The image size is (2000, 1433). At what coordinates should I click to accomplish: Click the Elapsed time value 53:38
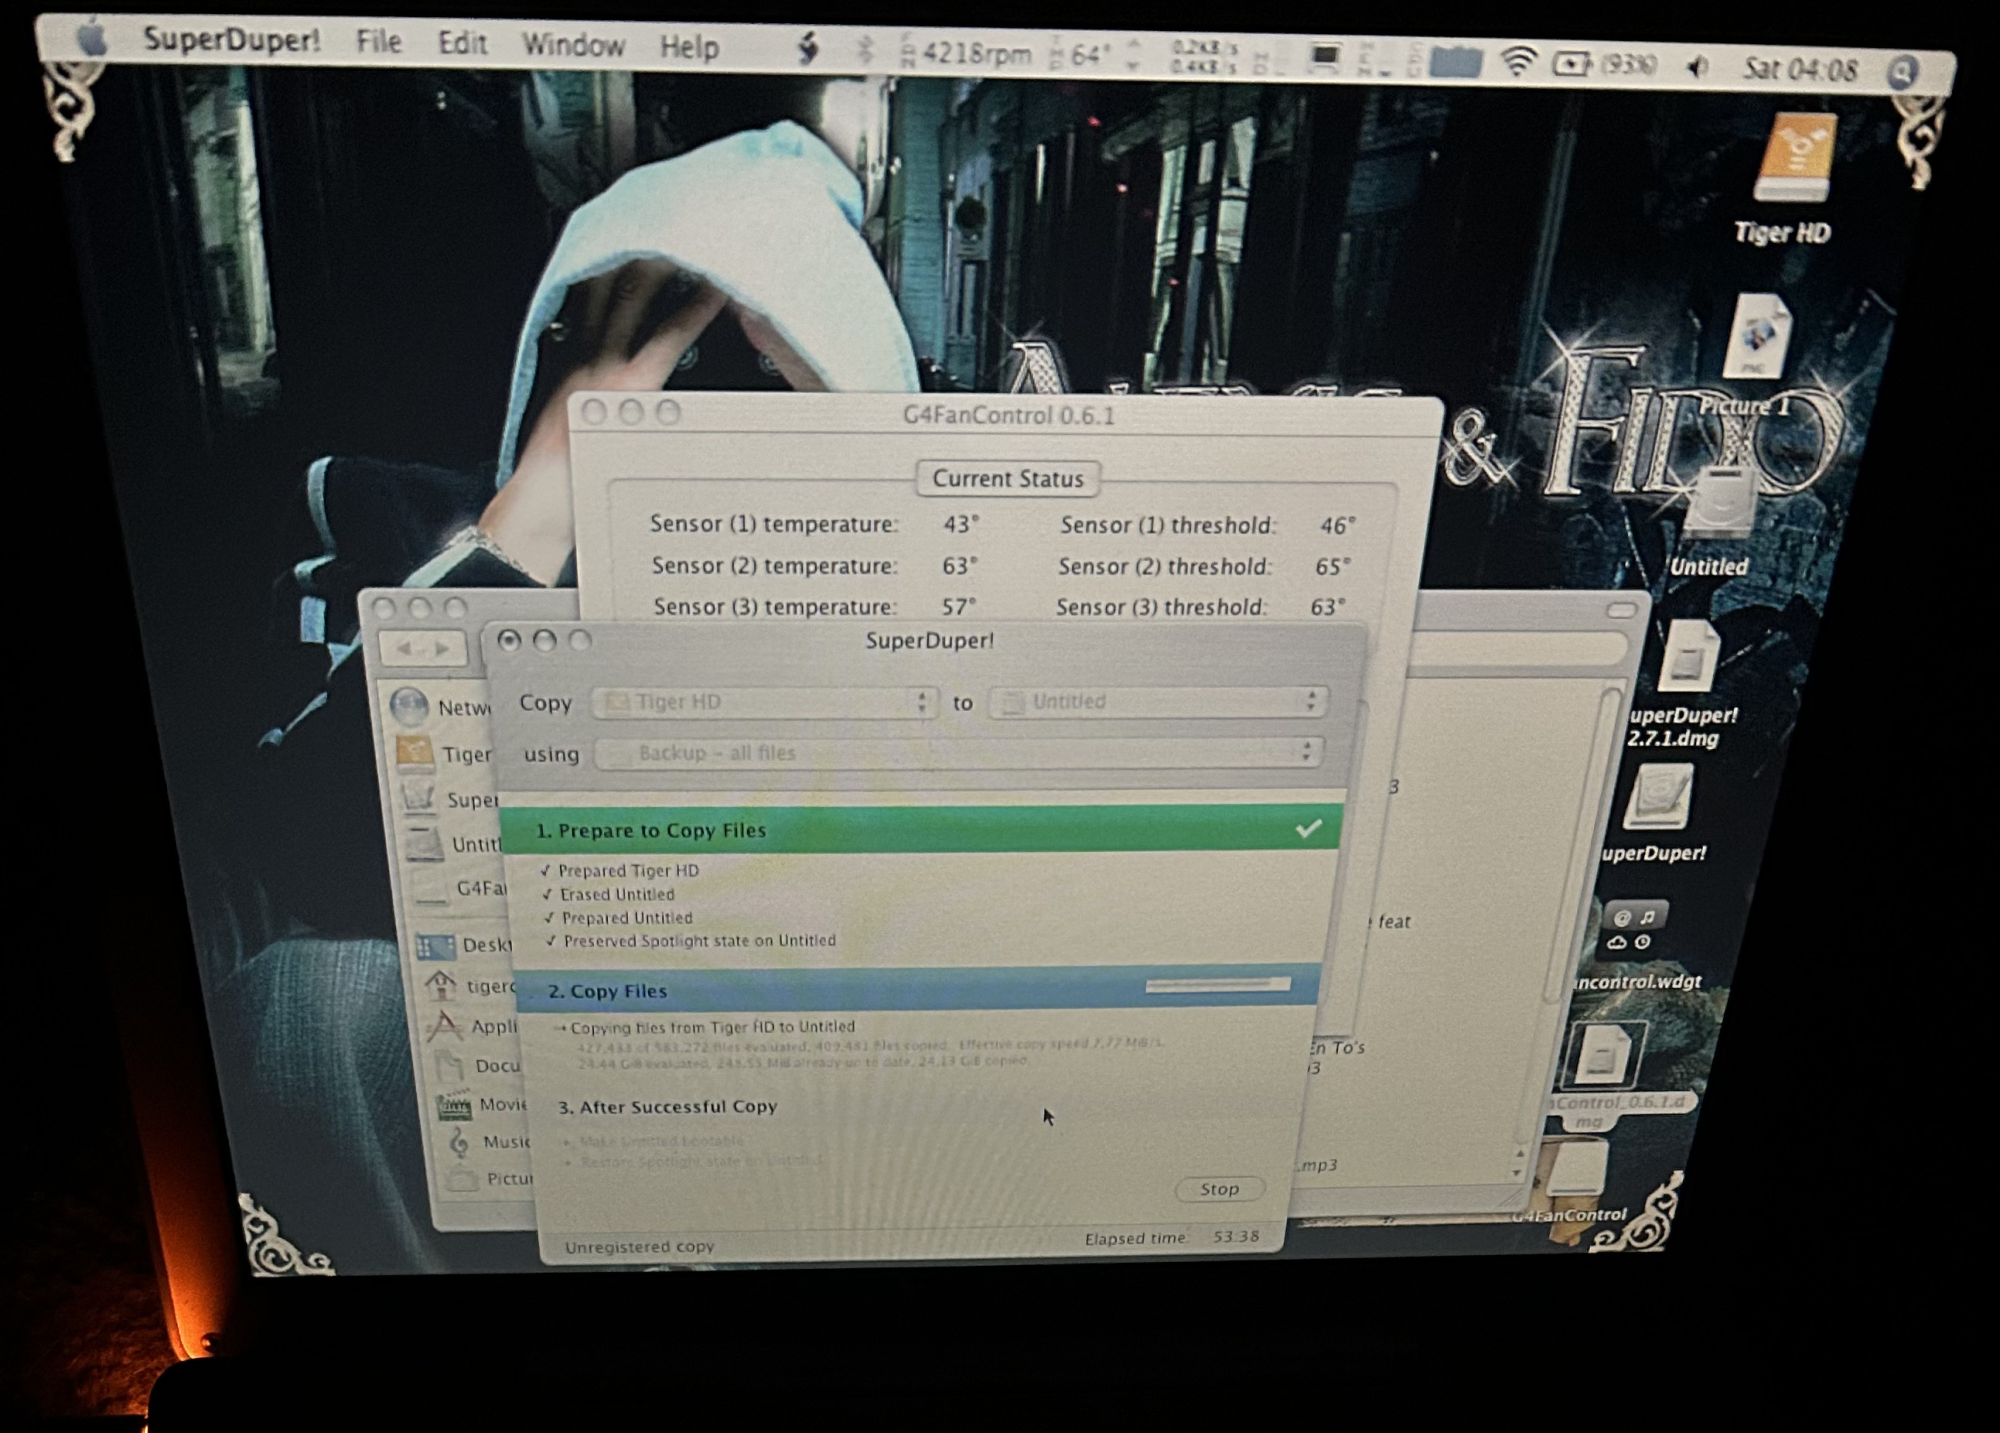1236,1237
